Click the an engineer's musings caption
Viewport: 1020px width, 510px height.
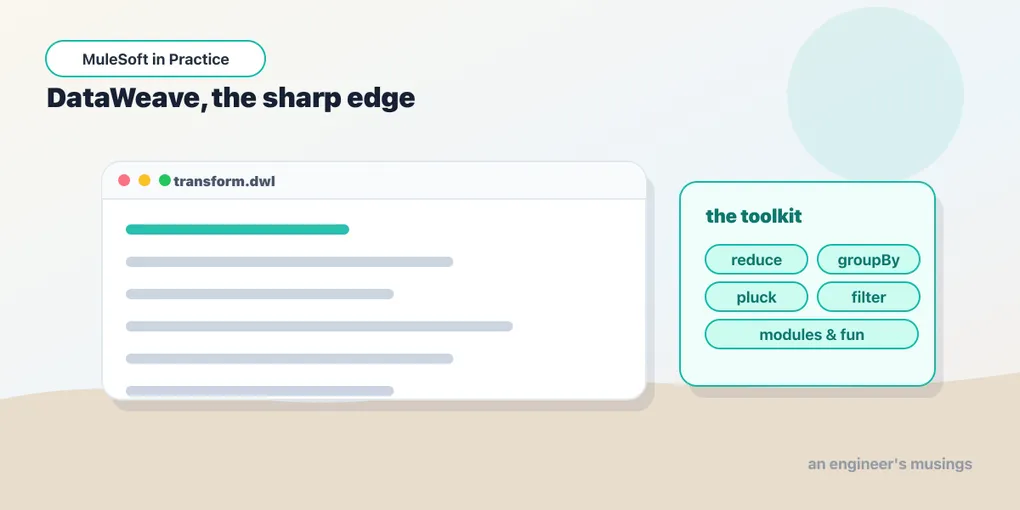tap(890, 464)
